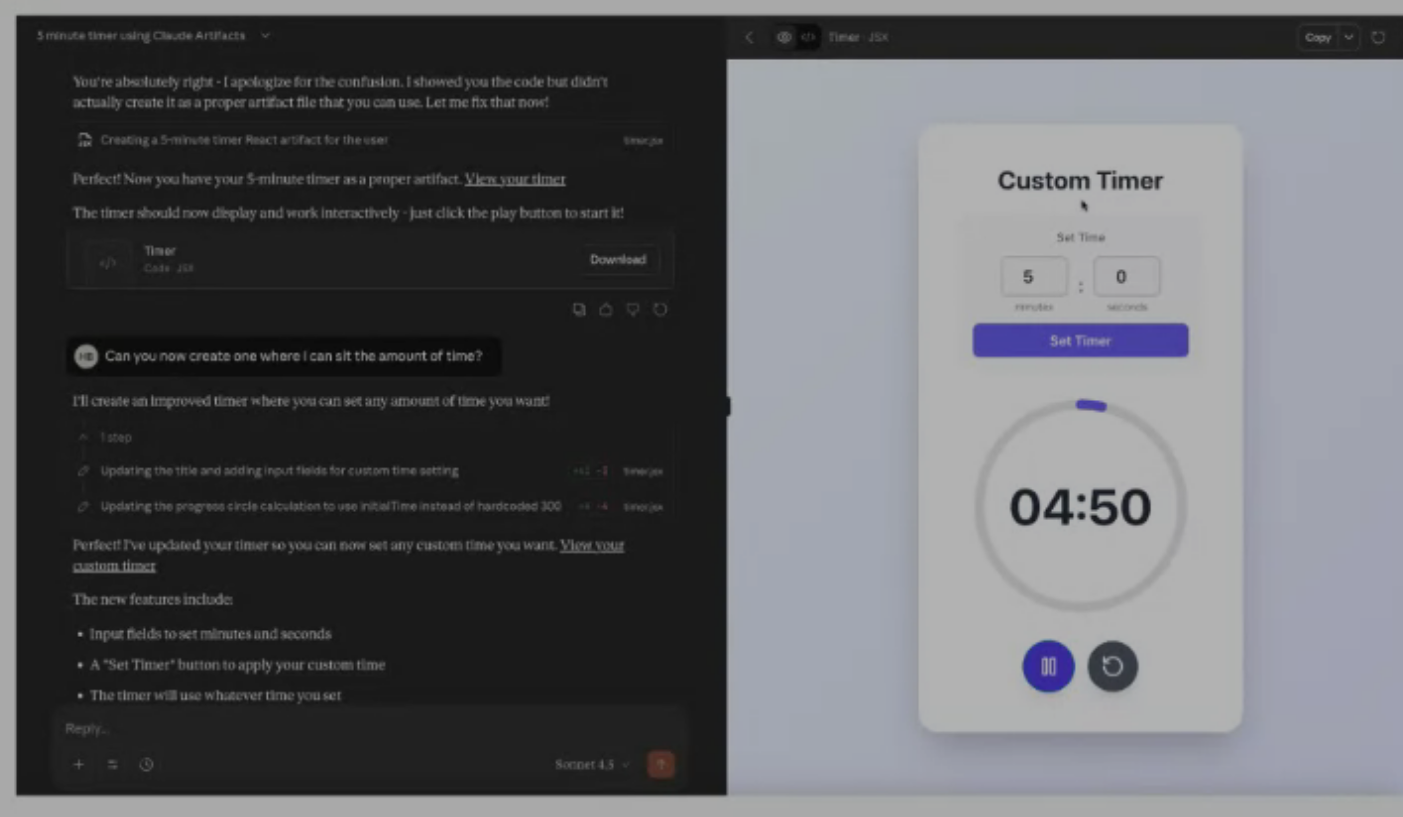1403x817 pixels.
Task: Pause the running timer
Action: pos(1048,666)
